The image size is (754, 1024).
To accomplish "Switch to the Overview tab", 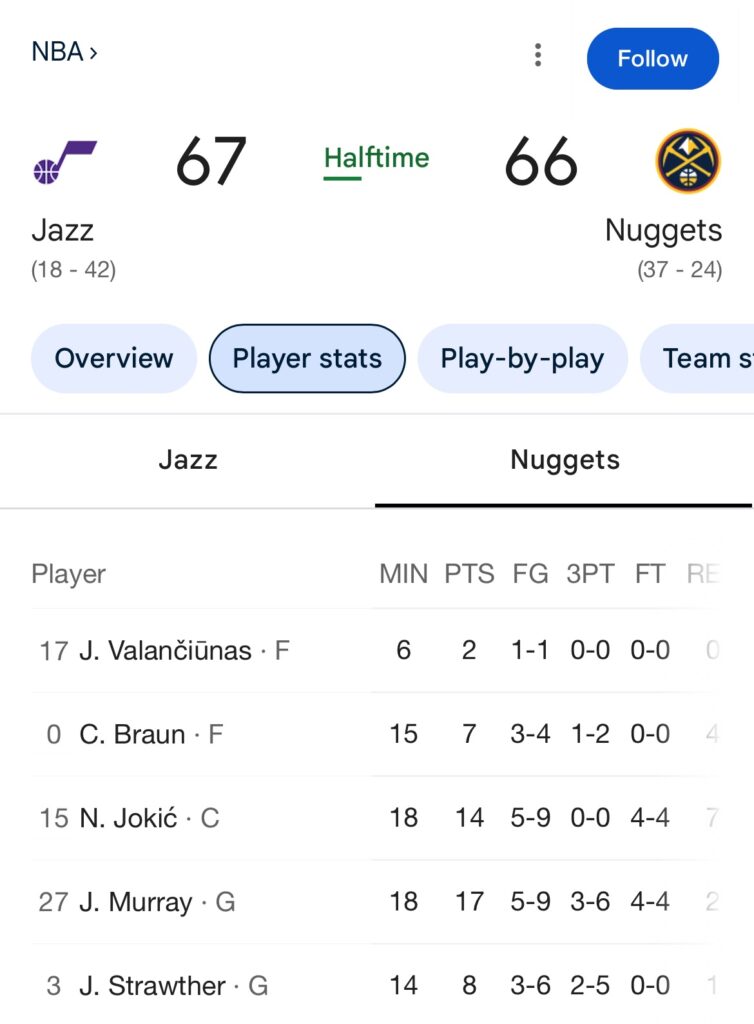I will click(x=114, y=358).
